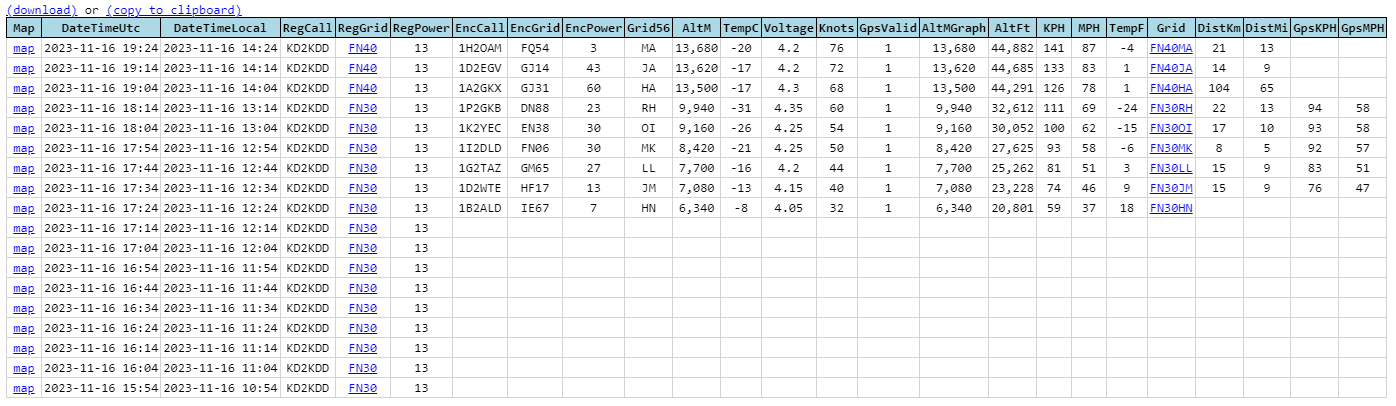Open map link for 18:14 UTC row
The height and width of the screenshot is (406, 1396).
[23, 108]
